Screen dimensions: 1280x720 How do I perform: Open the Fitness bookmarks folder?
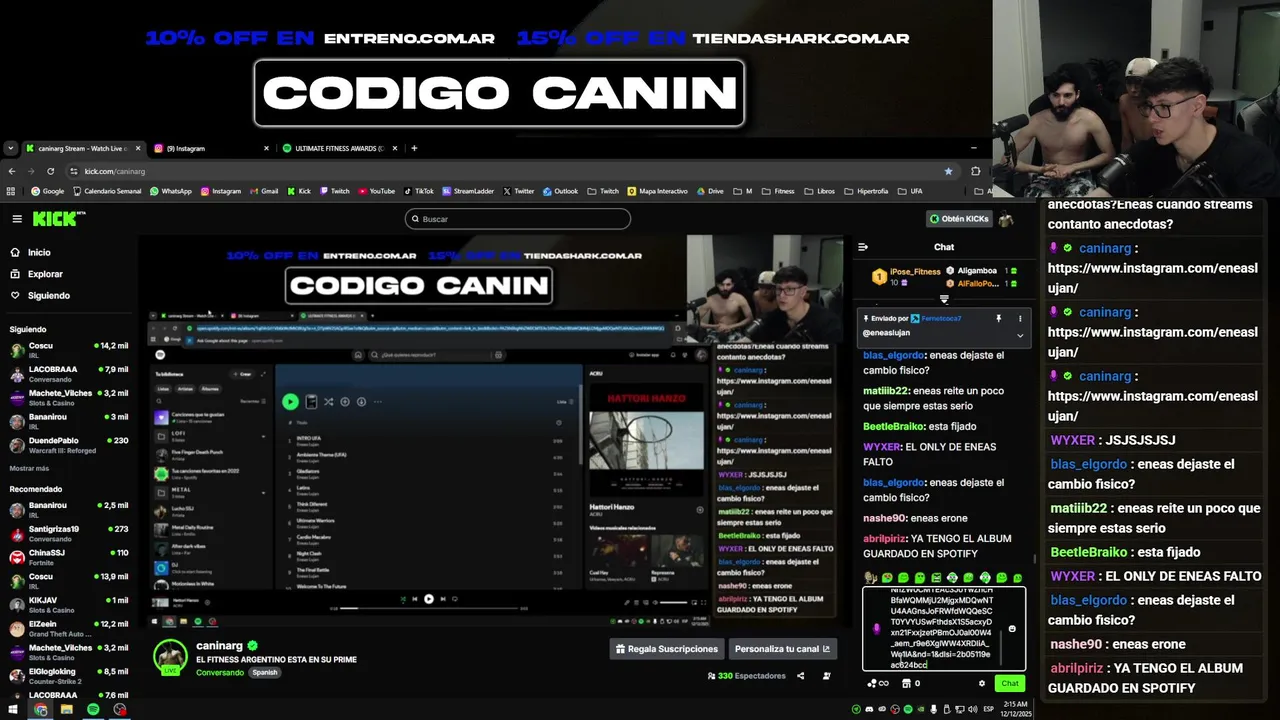click(778, 191)
